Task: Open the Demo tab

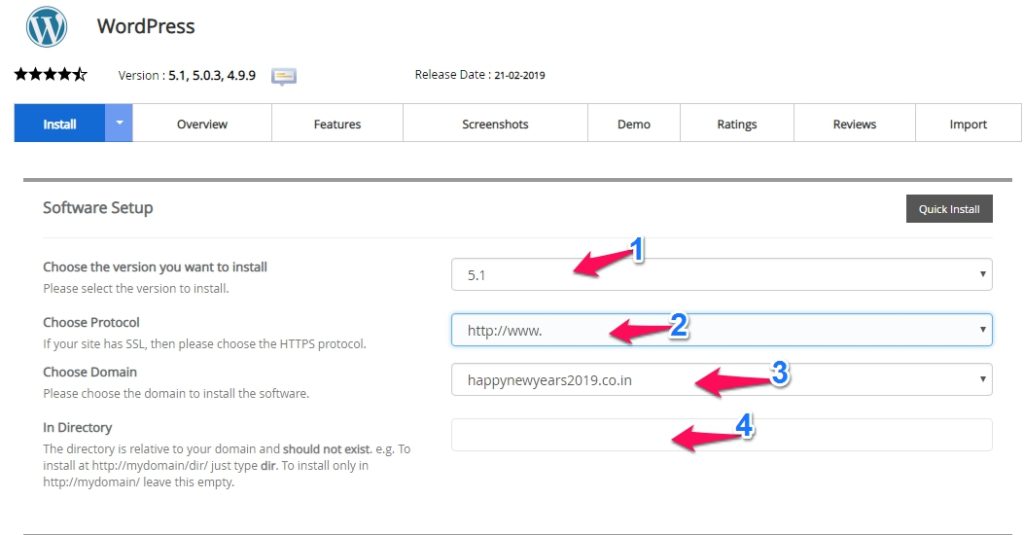Action: tap(633, 123)
